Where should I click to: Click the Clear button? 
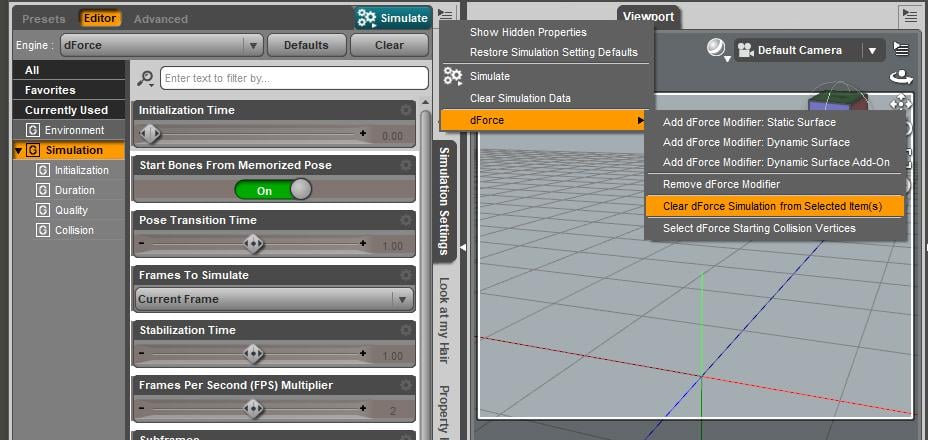[389, 45]
